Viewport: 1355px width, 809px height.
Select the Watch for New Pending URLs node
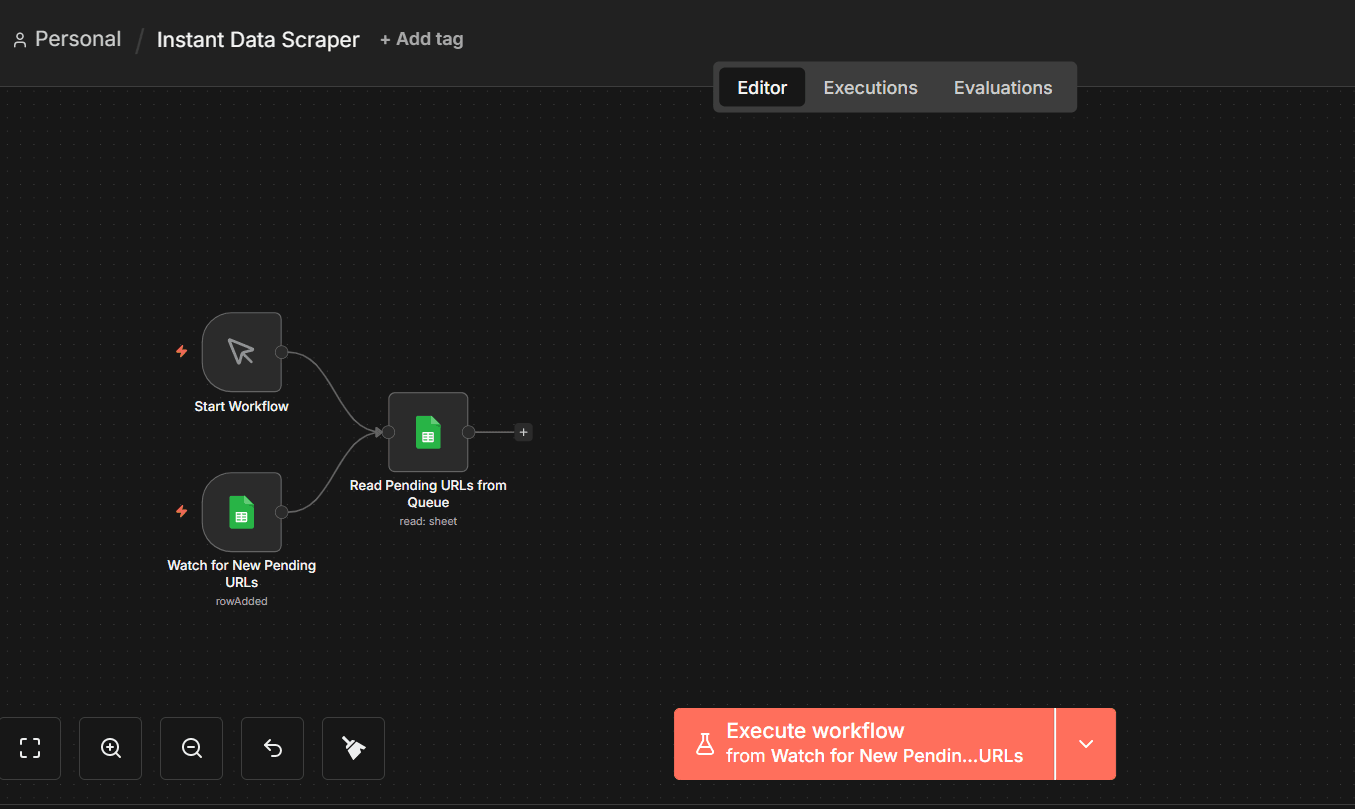pyautogui.click(x=241, y=512)
